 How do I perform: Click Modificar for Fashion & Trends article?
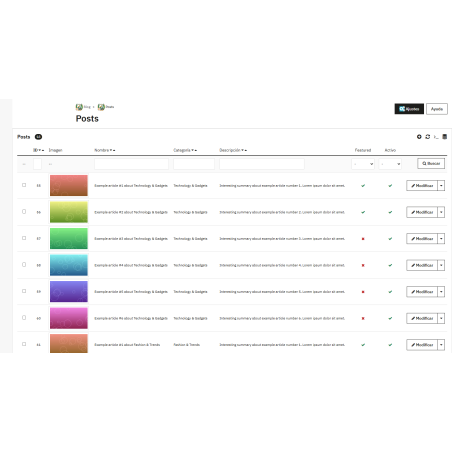point(422,345)
